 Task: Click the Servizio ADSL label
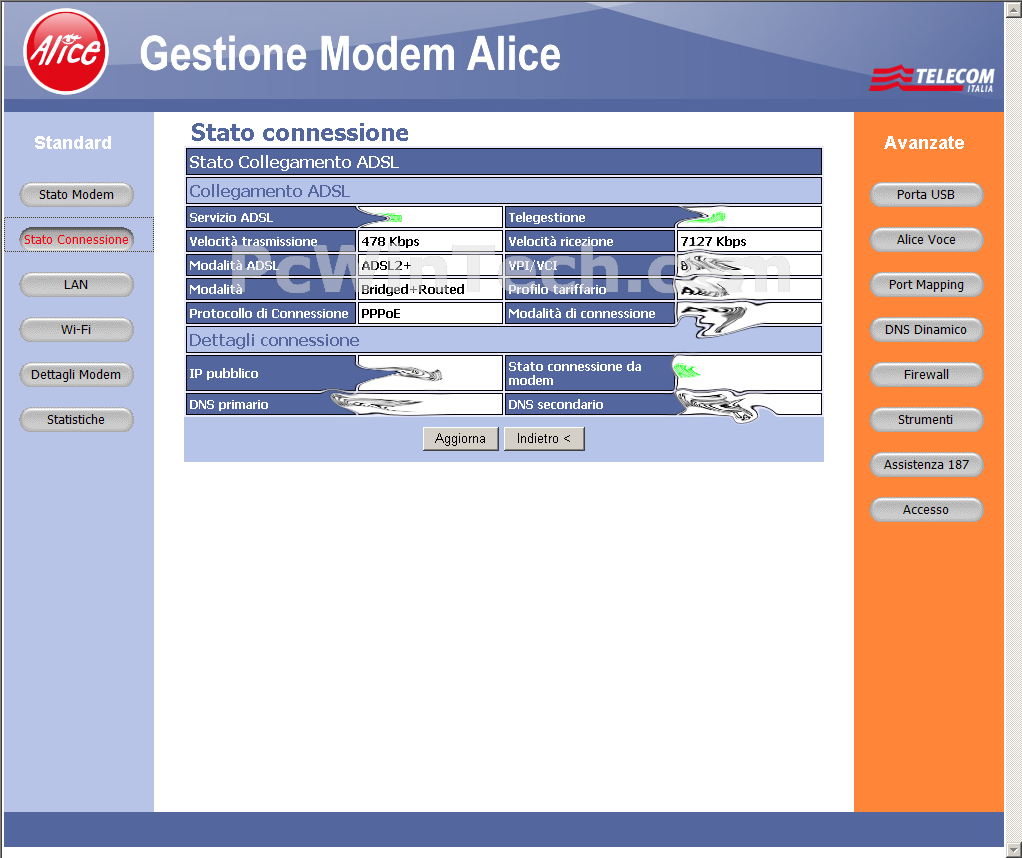point(231,217)
